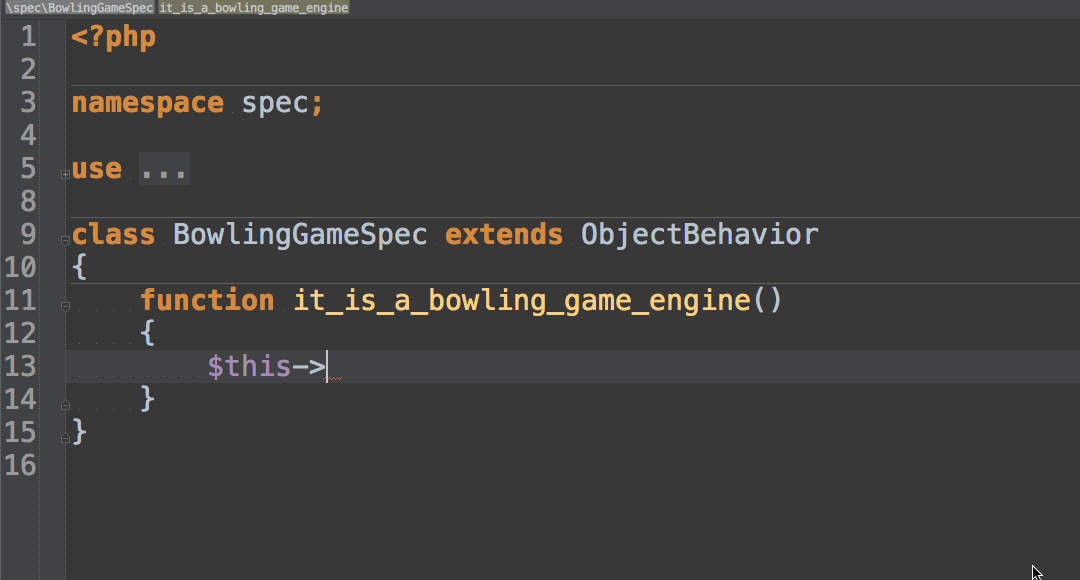
Task: Click the 'class' keyword
Action: (x=114, y=235)
